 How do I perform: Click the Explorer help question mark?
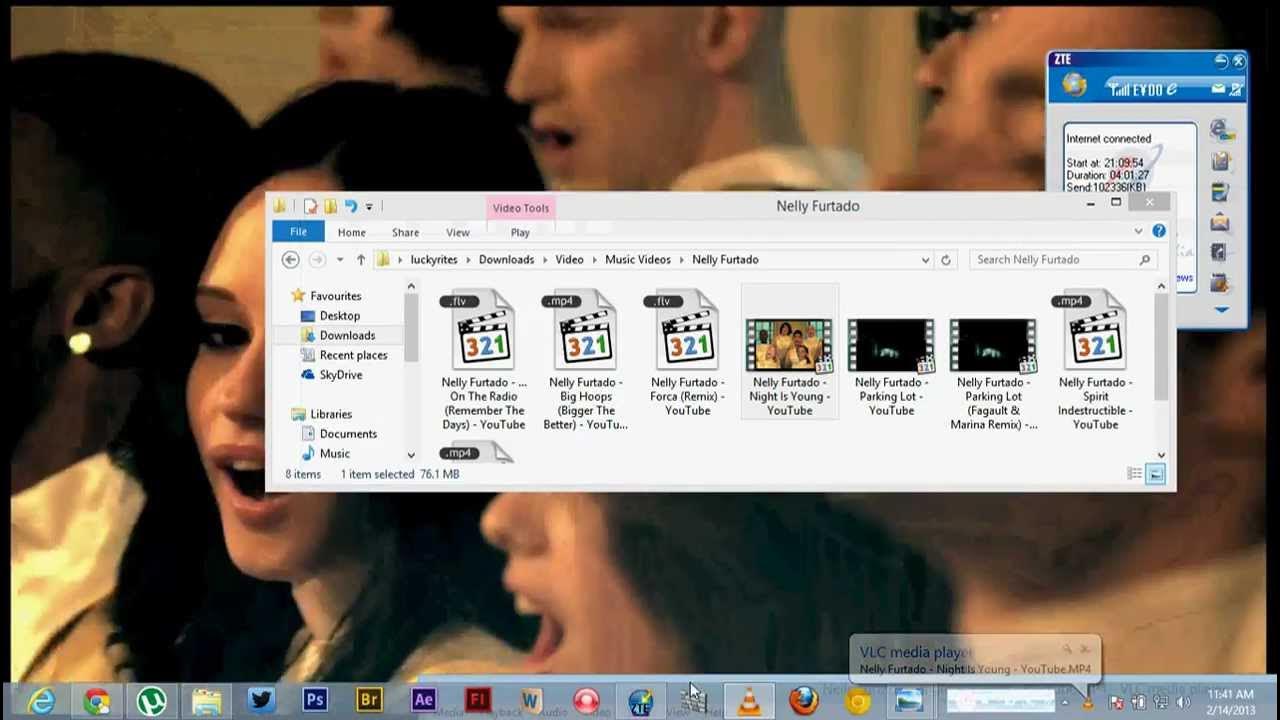click(1159, 231)
